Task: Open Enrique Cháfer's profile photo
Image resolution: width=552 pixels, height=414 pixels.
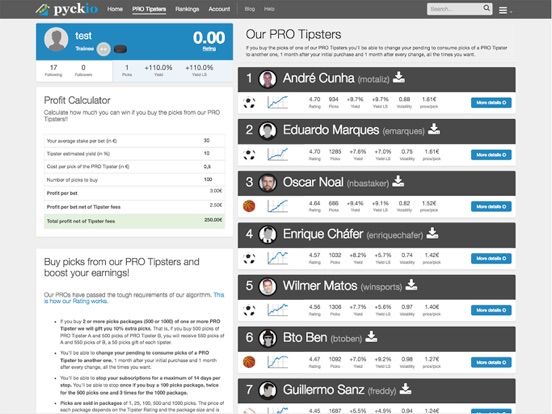Action: tap(268, 235)
